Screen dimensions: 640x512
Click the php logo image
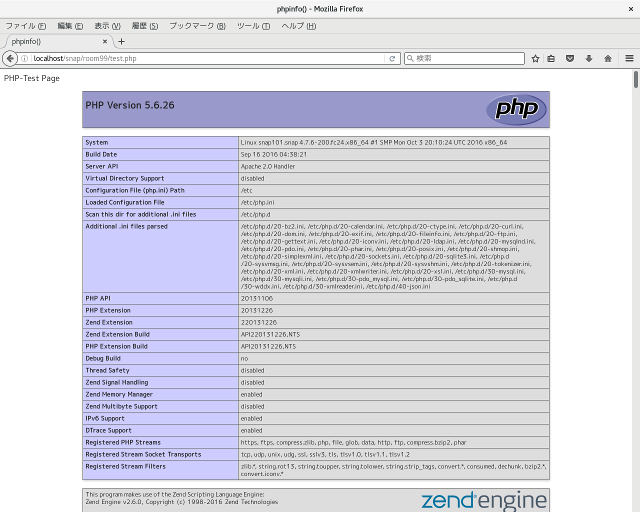(x=516, y=109)
